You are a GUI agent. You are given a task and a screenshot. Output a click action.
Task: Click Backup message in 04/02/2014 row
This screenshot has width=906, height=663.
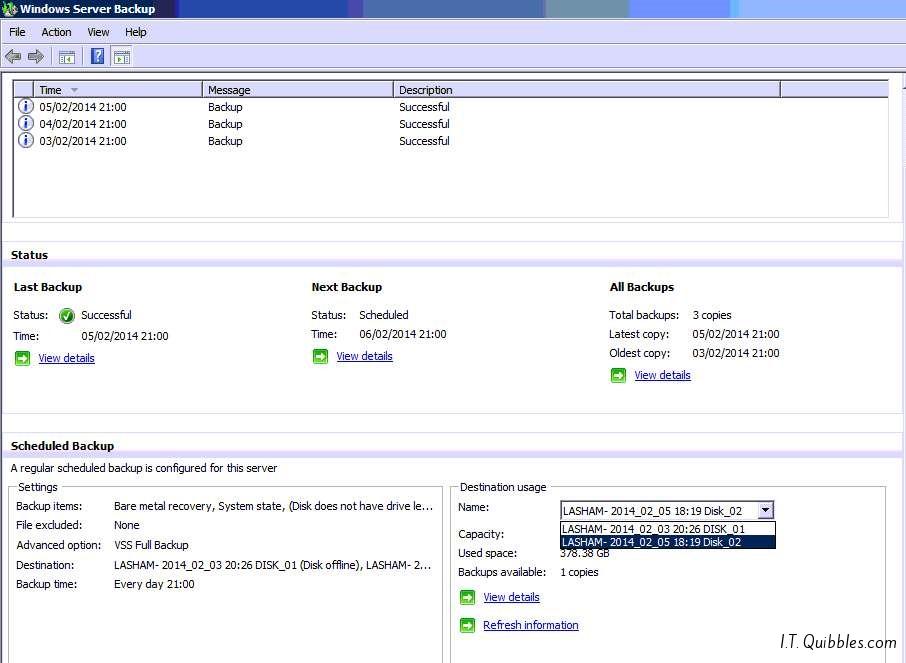pos(225,124)
